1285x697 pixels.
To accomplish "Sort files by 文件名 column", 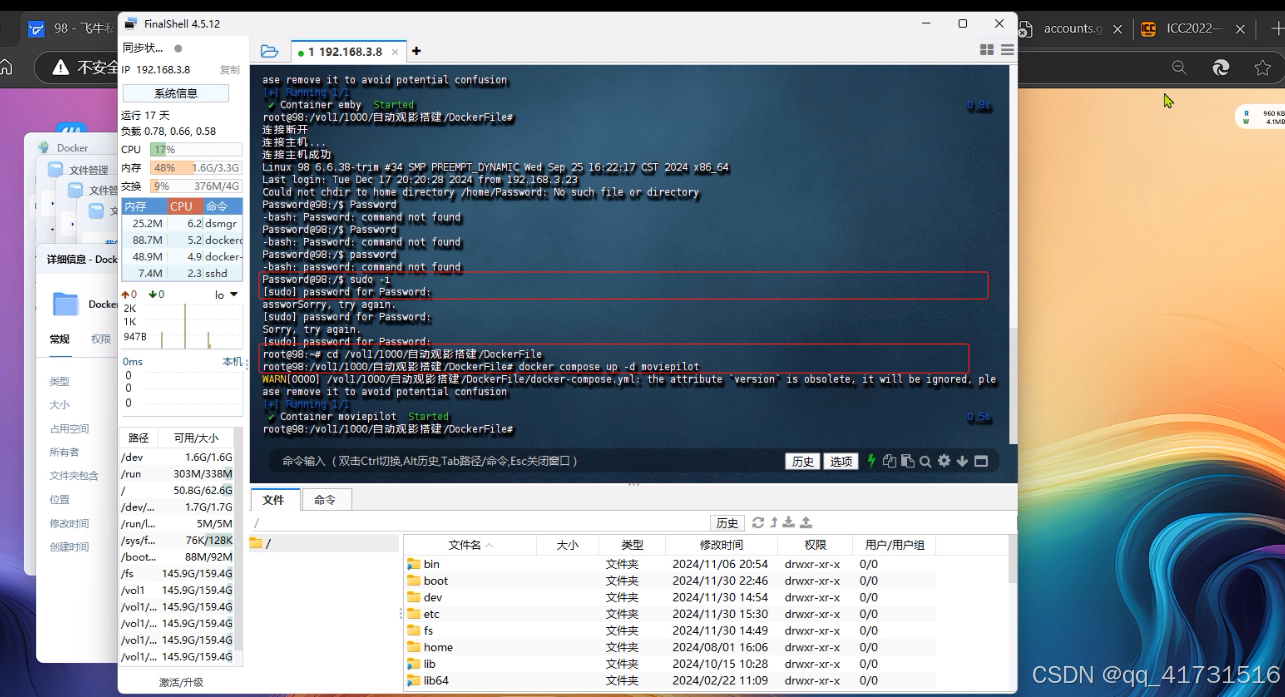I will (x=470, y=545).
